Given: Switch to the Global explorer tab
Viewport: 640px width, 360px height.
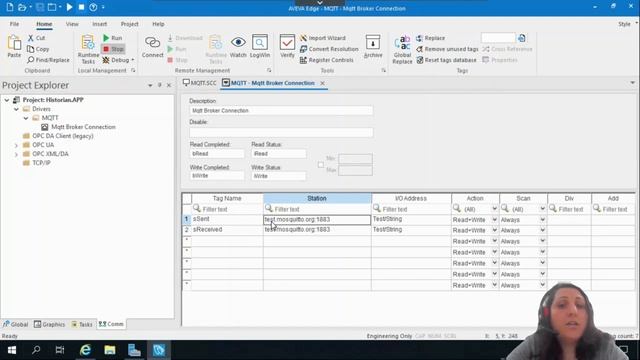Looking at the screenshot, I should 16,324.
